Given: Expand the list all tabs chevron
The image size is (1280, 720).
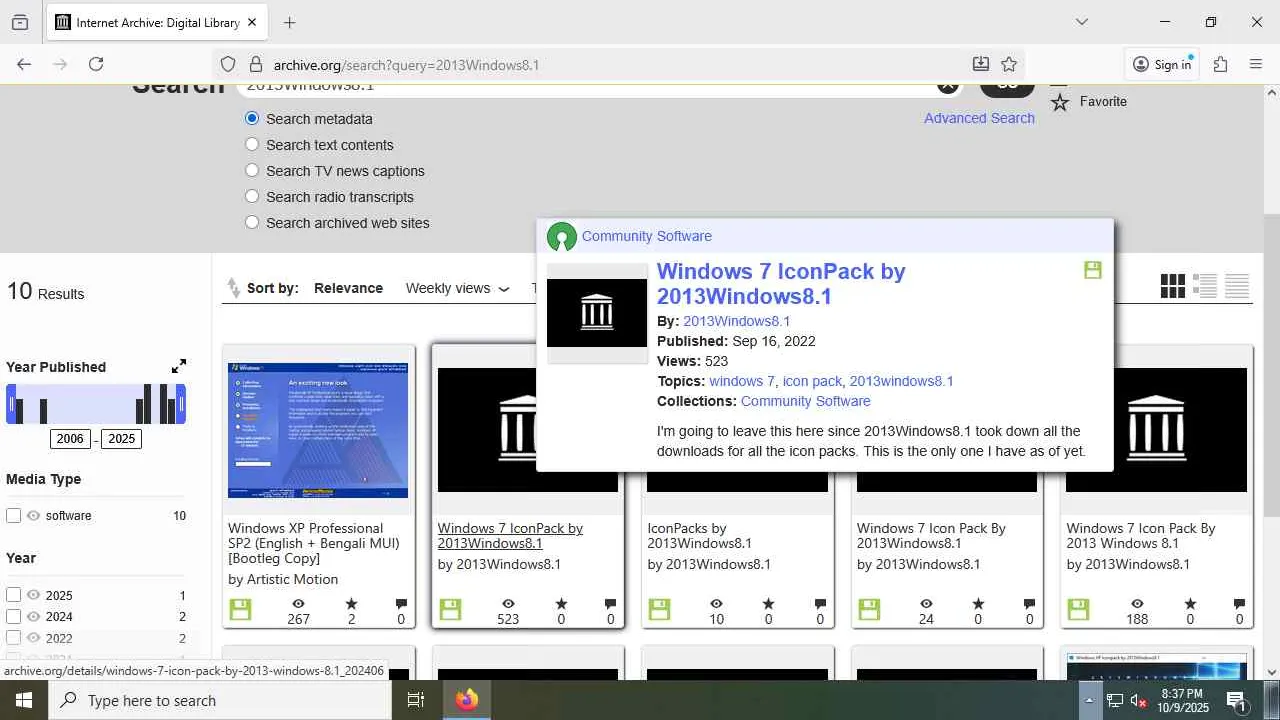Looking at the screenshot, I should click(x=1081, y=22).
